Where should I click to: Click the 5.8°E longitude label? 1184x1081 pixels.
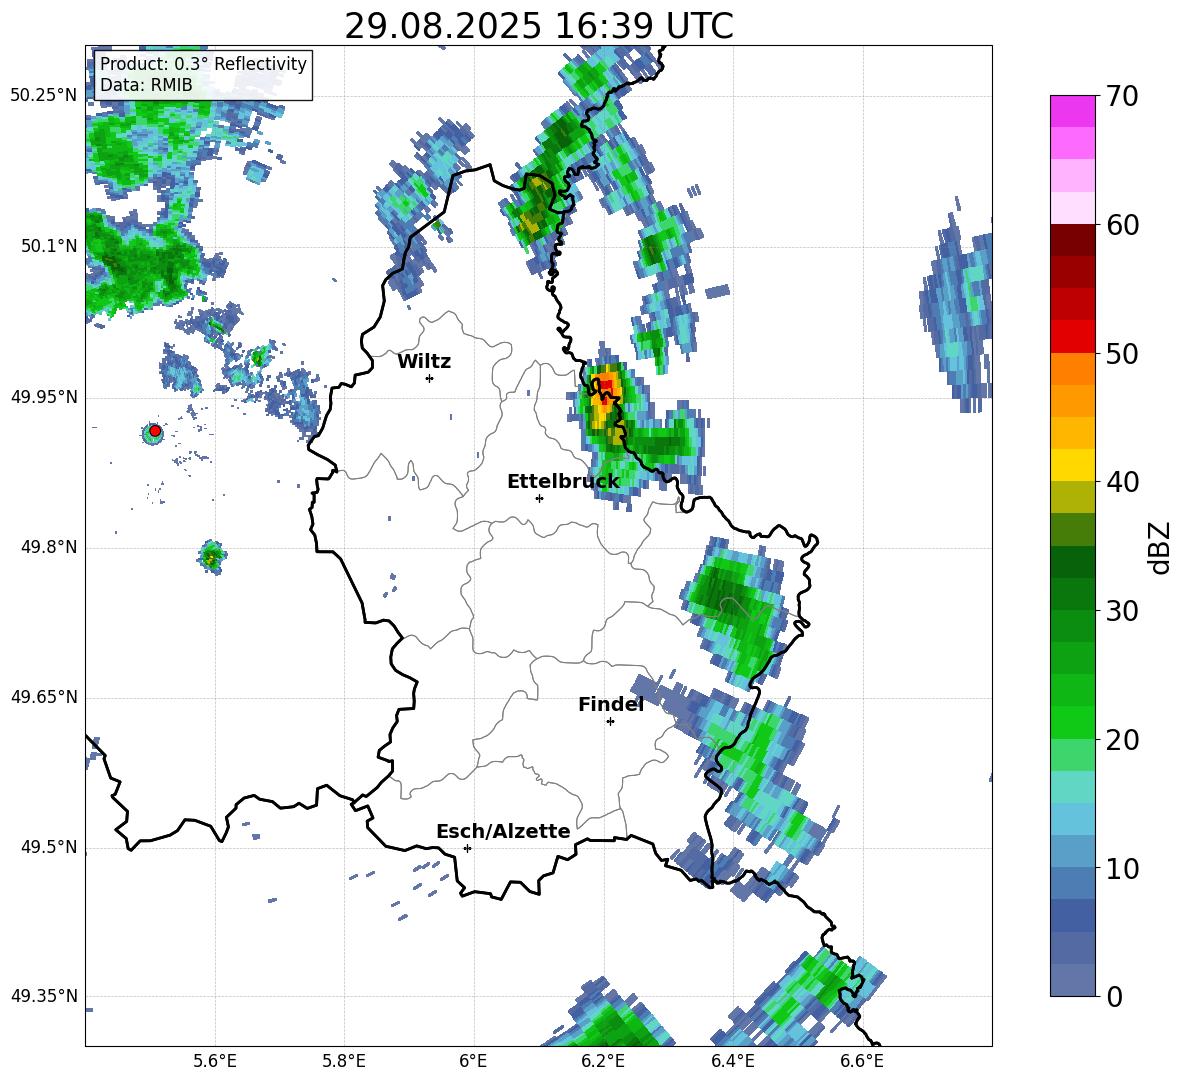(344, 1061)
